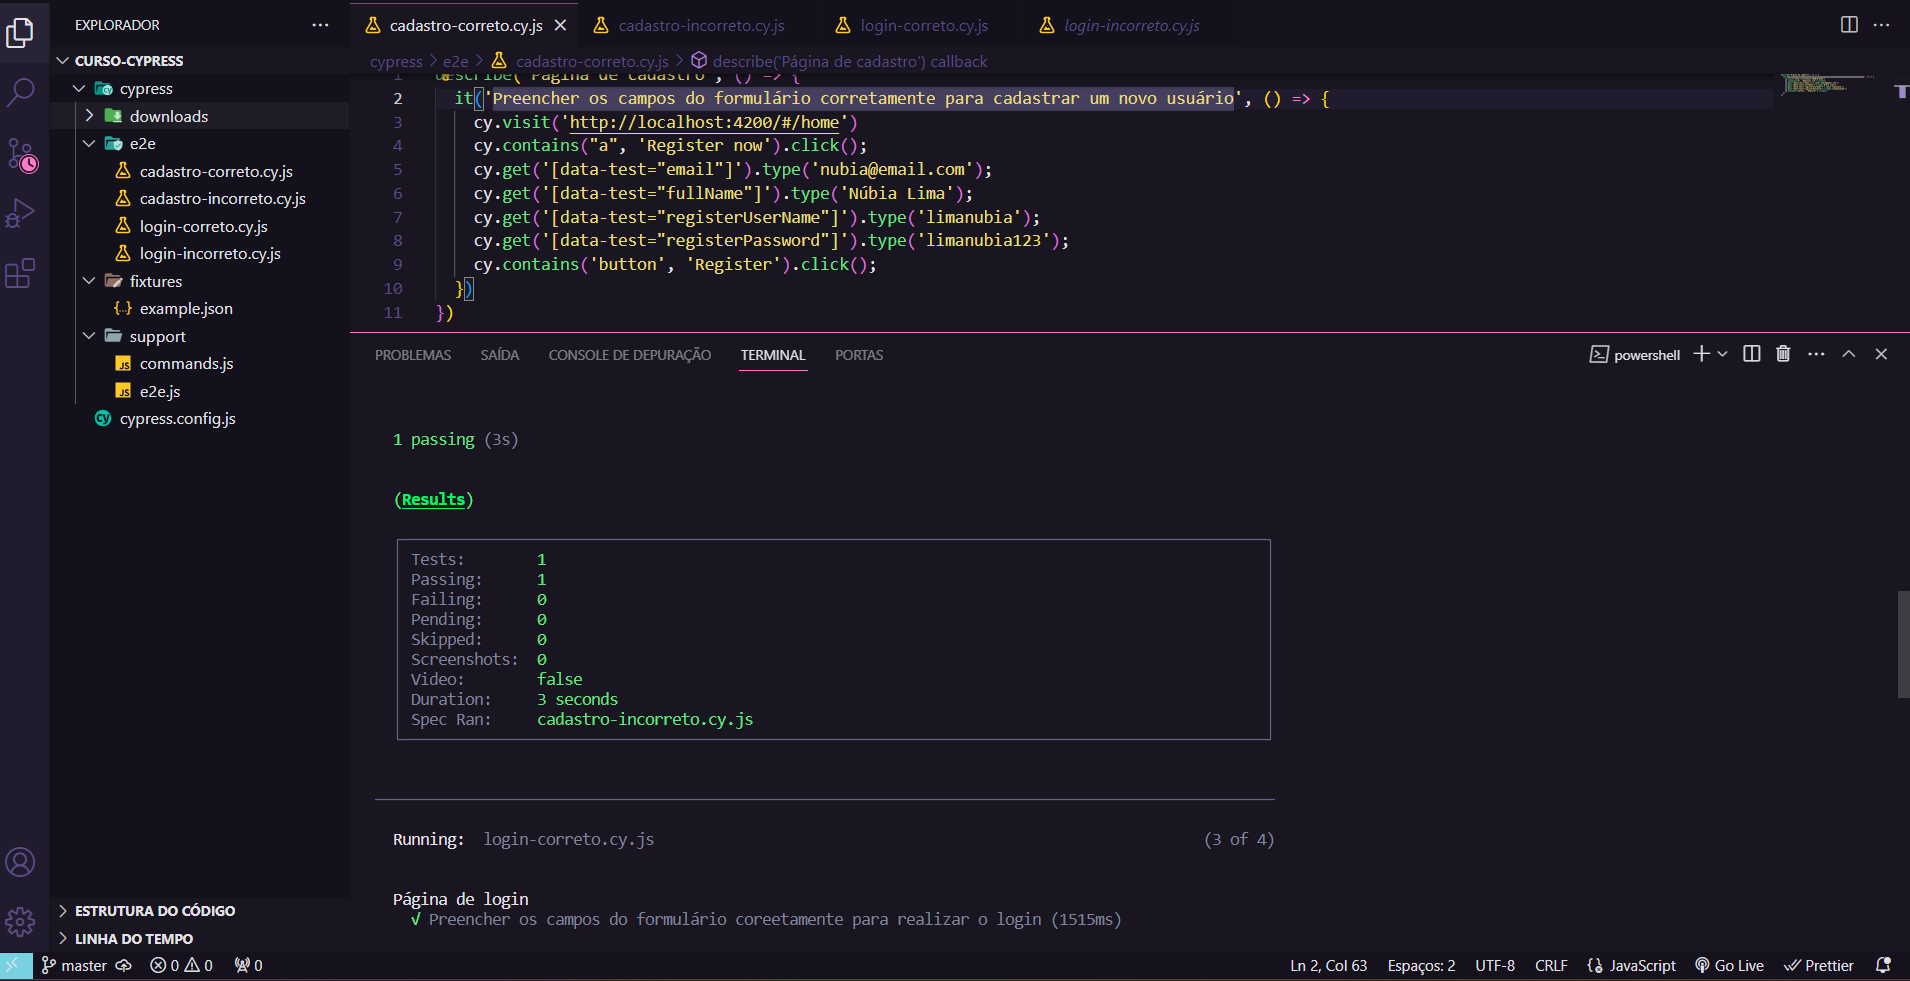Open the PROBLEMAS panel tab
The image size is (1910, 981).
tap(413, 355)
